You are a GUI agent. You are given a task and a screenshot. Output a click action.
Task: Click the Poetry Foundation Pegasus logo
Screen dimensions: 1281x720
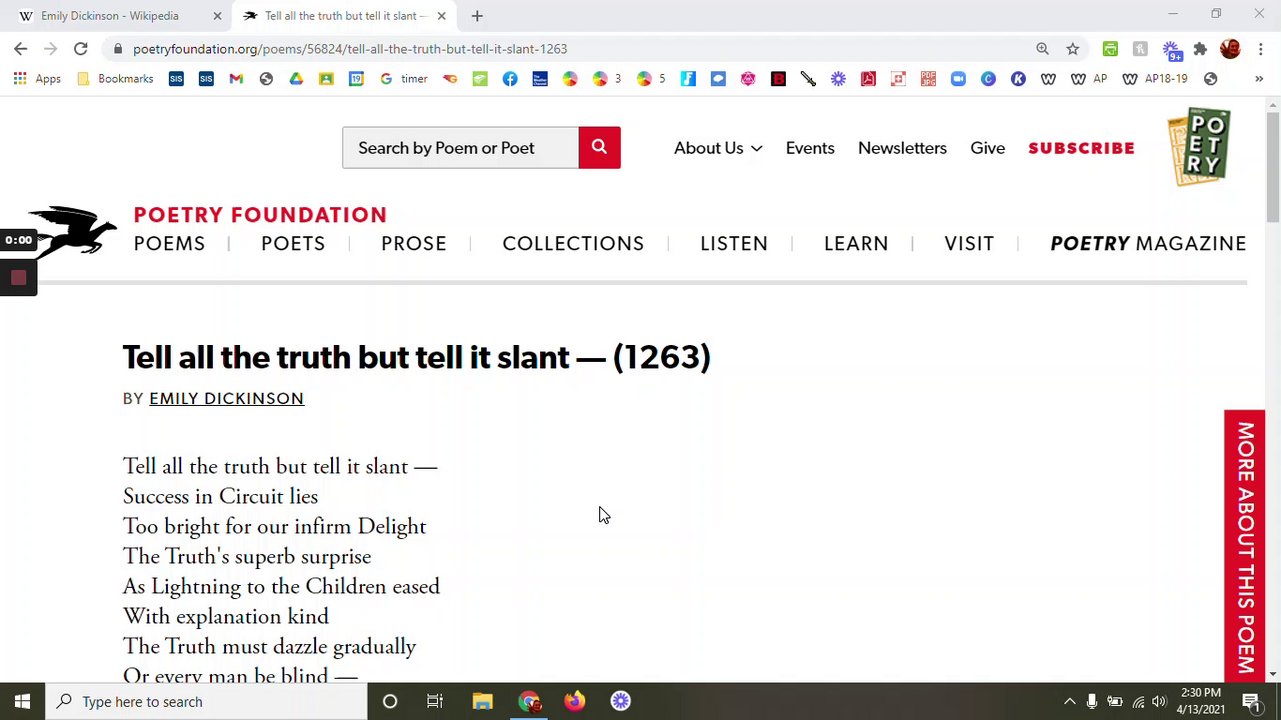(x=74, y=232)
